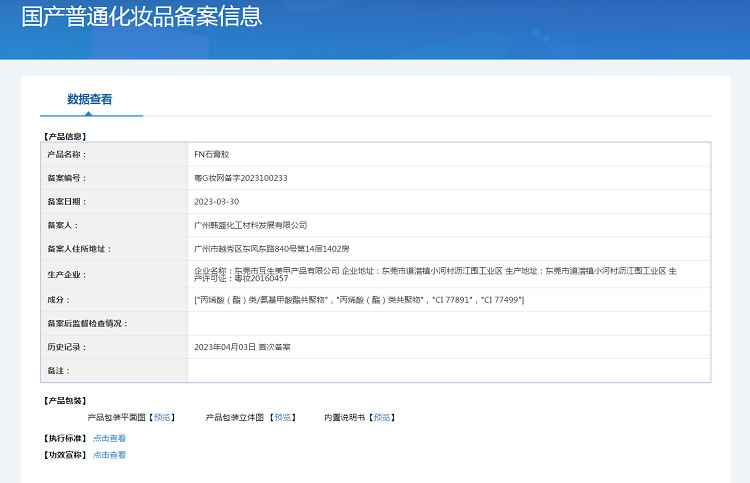This screenshot has height=483, width=750.
Task: Click the 备案后监督检查情况 label
Action: 88,324
